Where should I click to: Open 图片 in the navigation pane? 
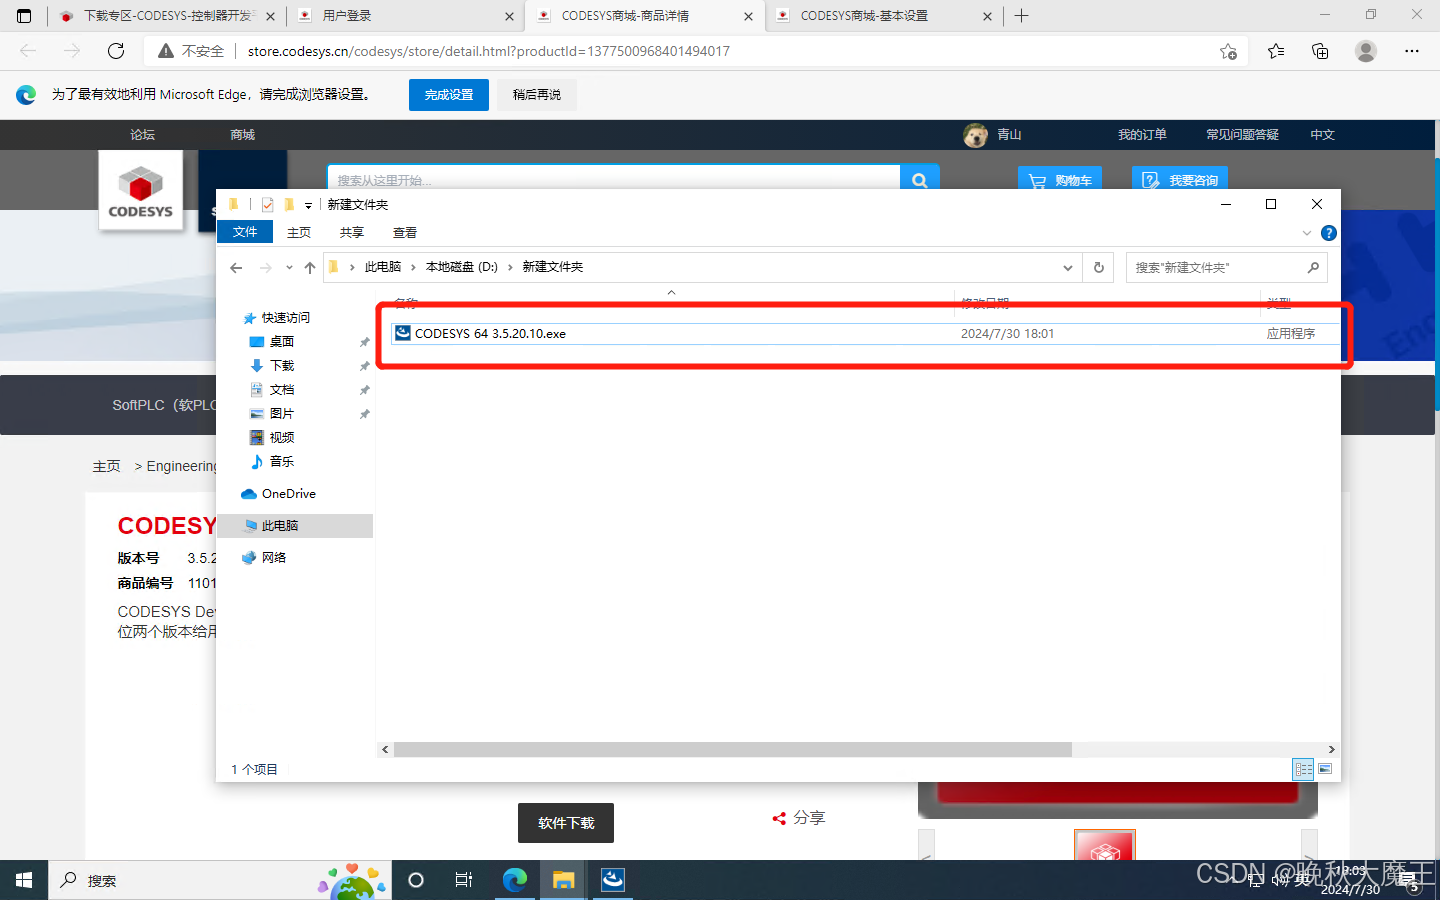click(x=281, y=414)
